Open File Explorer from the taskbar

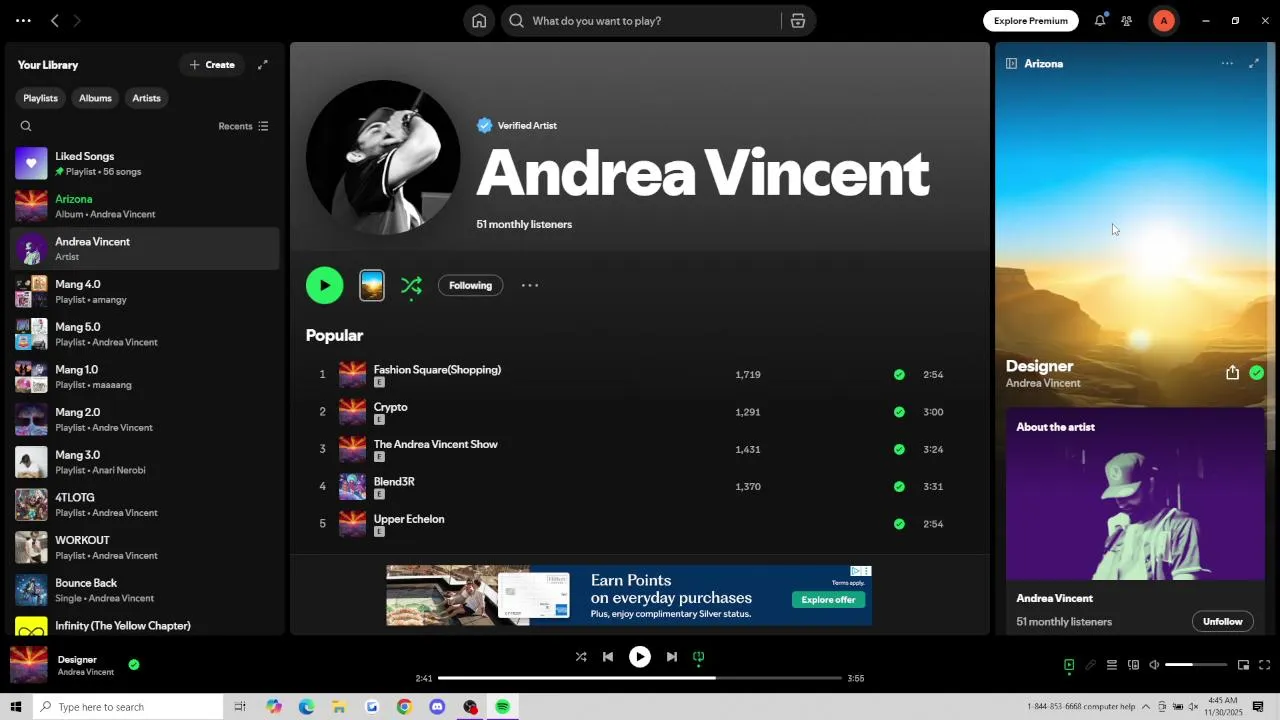pyautogui.click(x=339, y=707)
